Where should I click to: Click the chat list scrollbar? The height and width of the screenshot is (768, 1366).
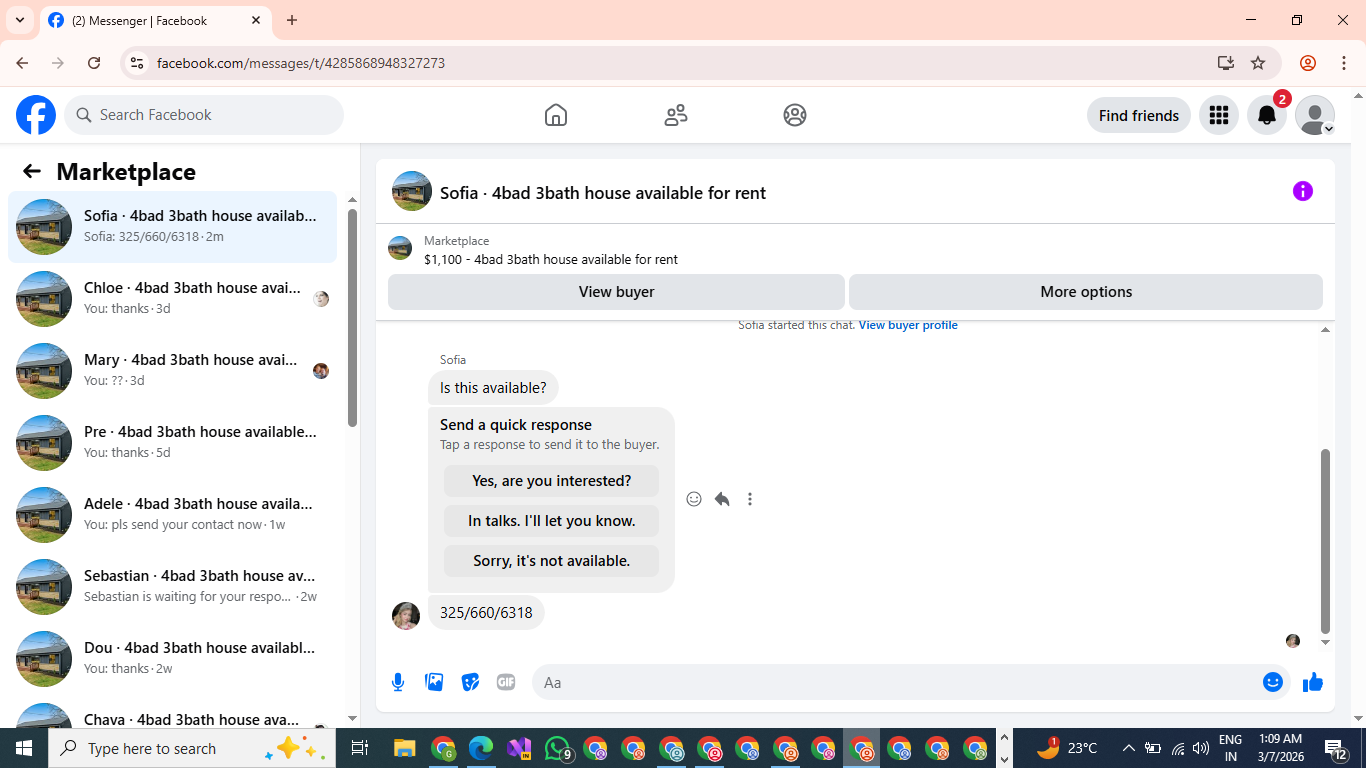352,318
